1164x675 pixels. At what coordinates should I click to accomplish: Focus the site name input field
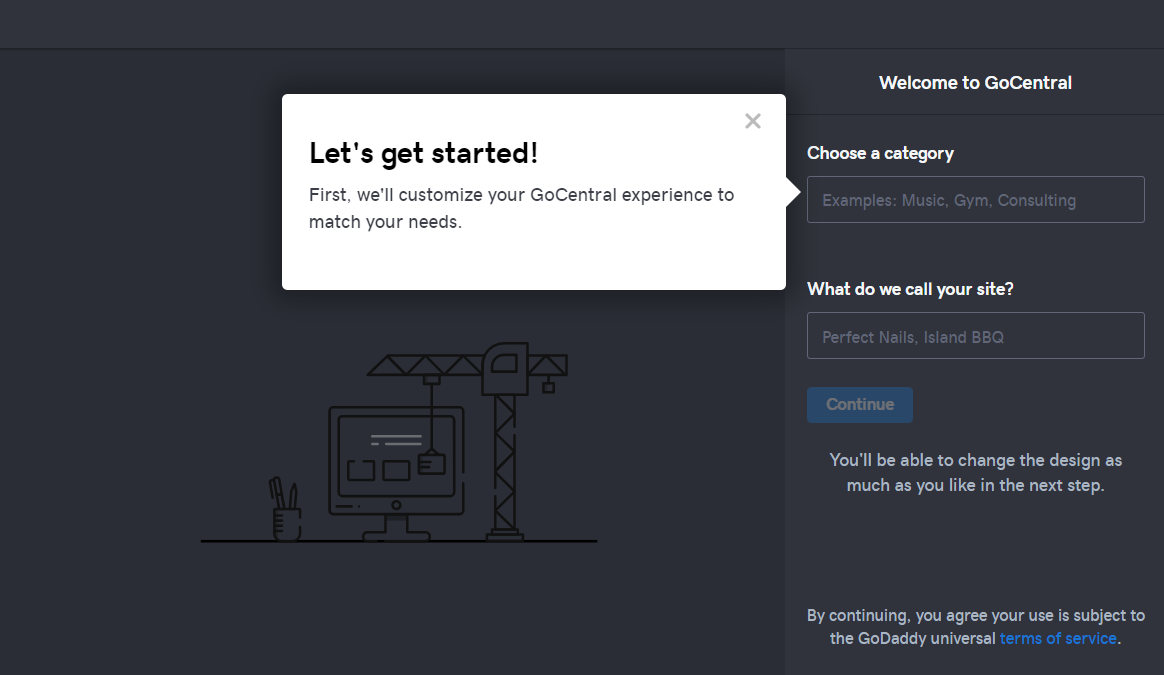[x=975, y=336]
